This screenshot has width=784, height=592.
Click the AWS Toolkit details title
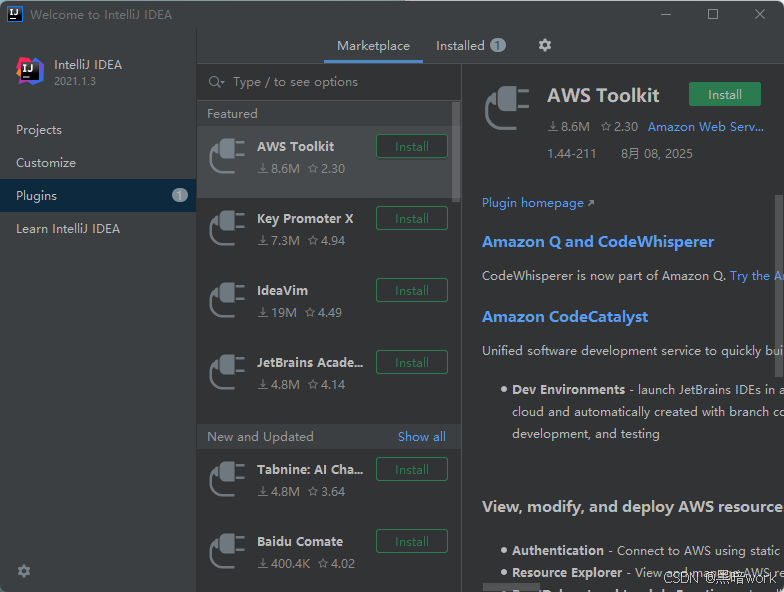tap(603, 96)
